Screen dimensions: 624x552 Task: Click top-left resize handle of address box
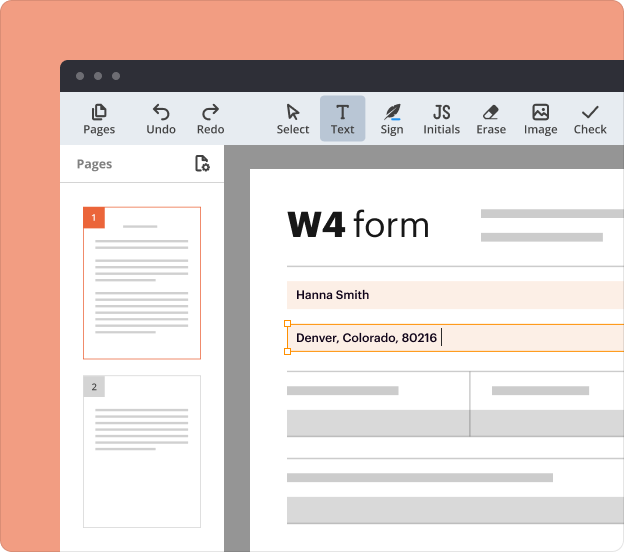(287, 324)
